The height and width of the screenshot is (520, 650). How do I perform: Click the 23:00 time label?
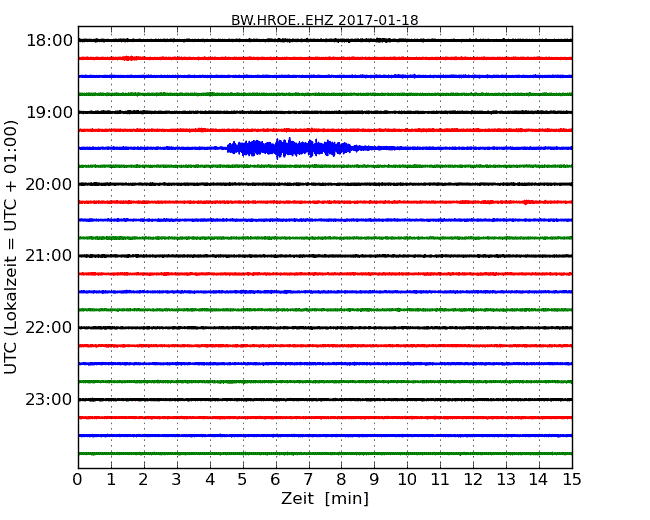click(49, 399)
